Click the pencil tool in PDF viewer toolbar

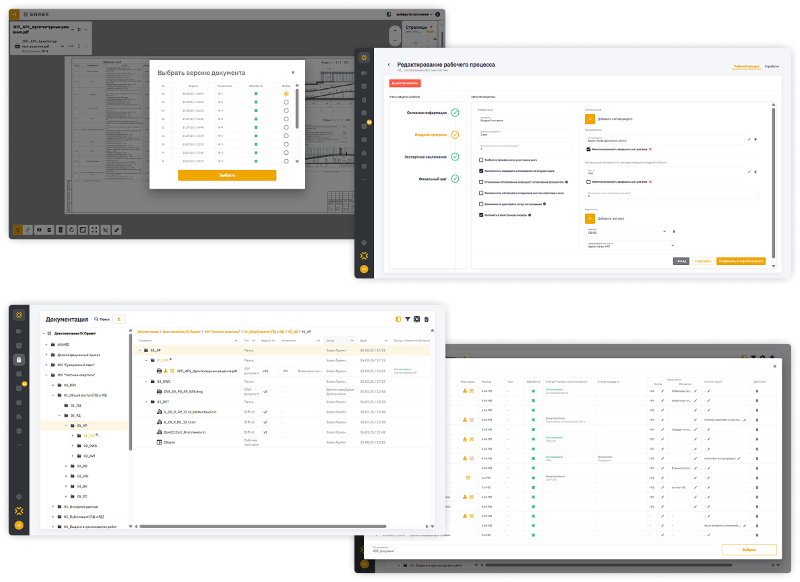pos(117,229)
